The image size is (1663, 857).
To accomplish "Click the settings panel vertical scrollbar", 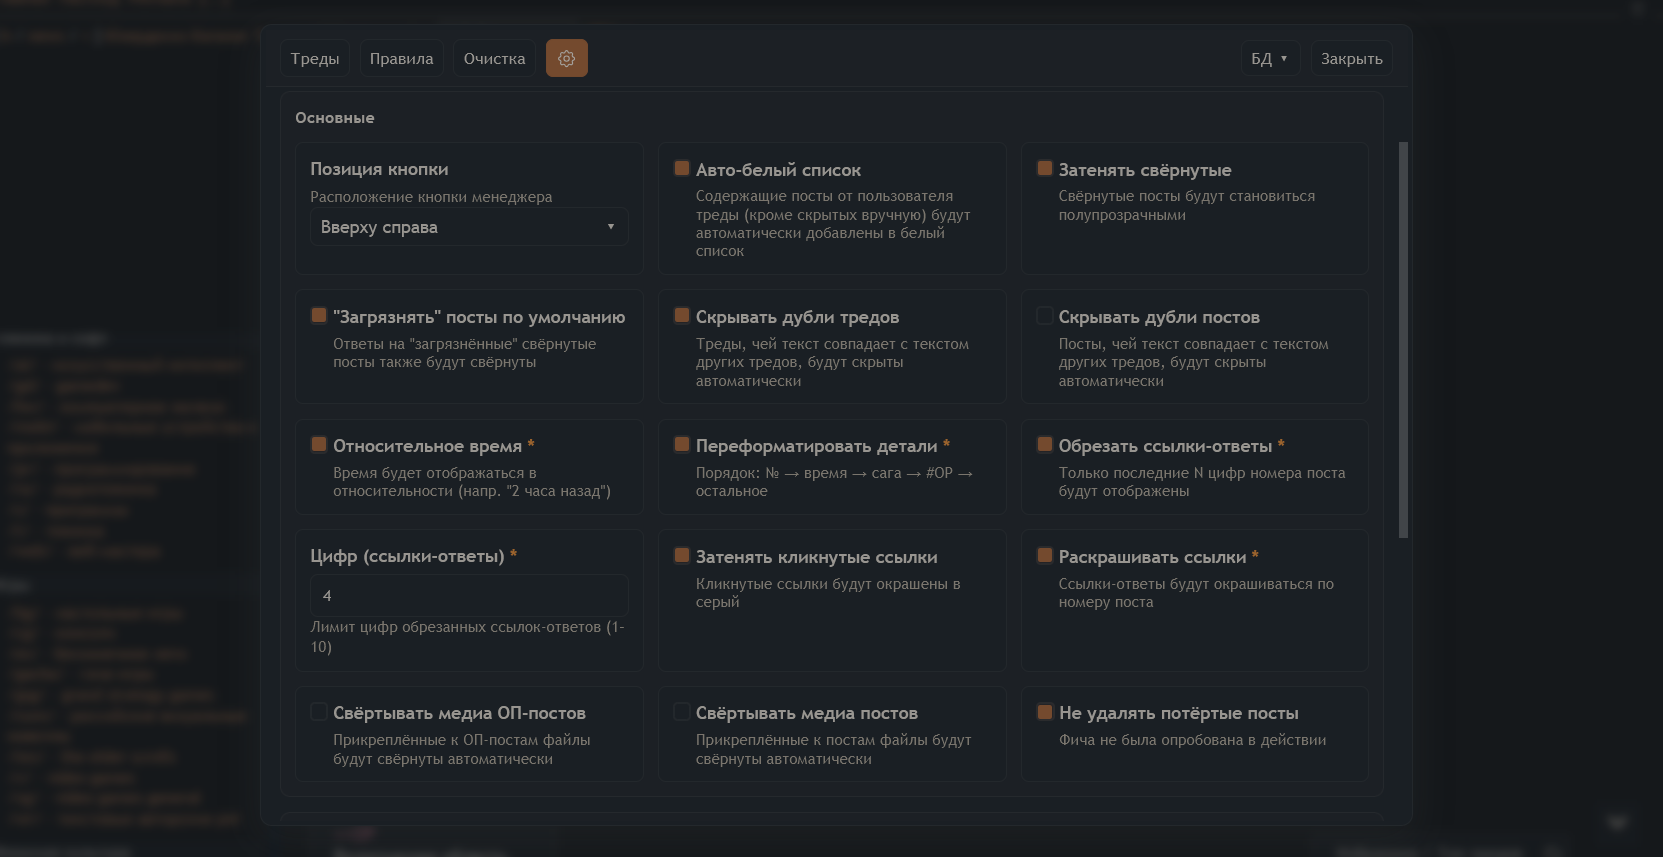I will point(1402,340).
